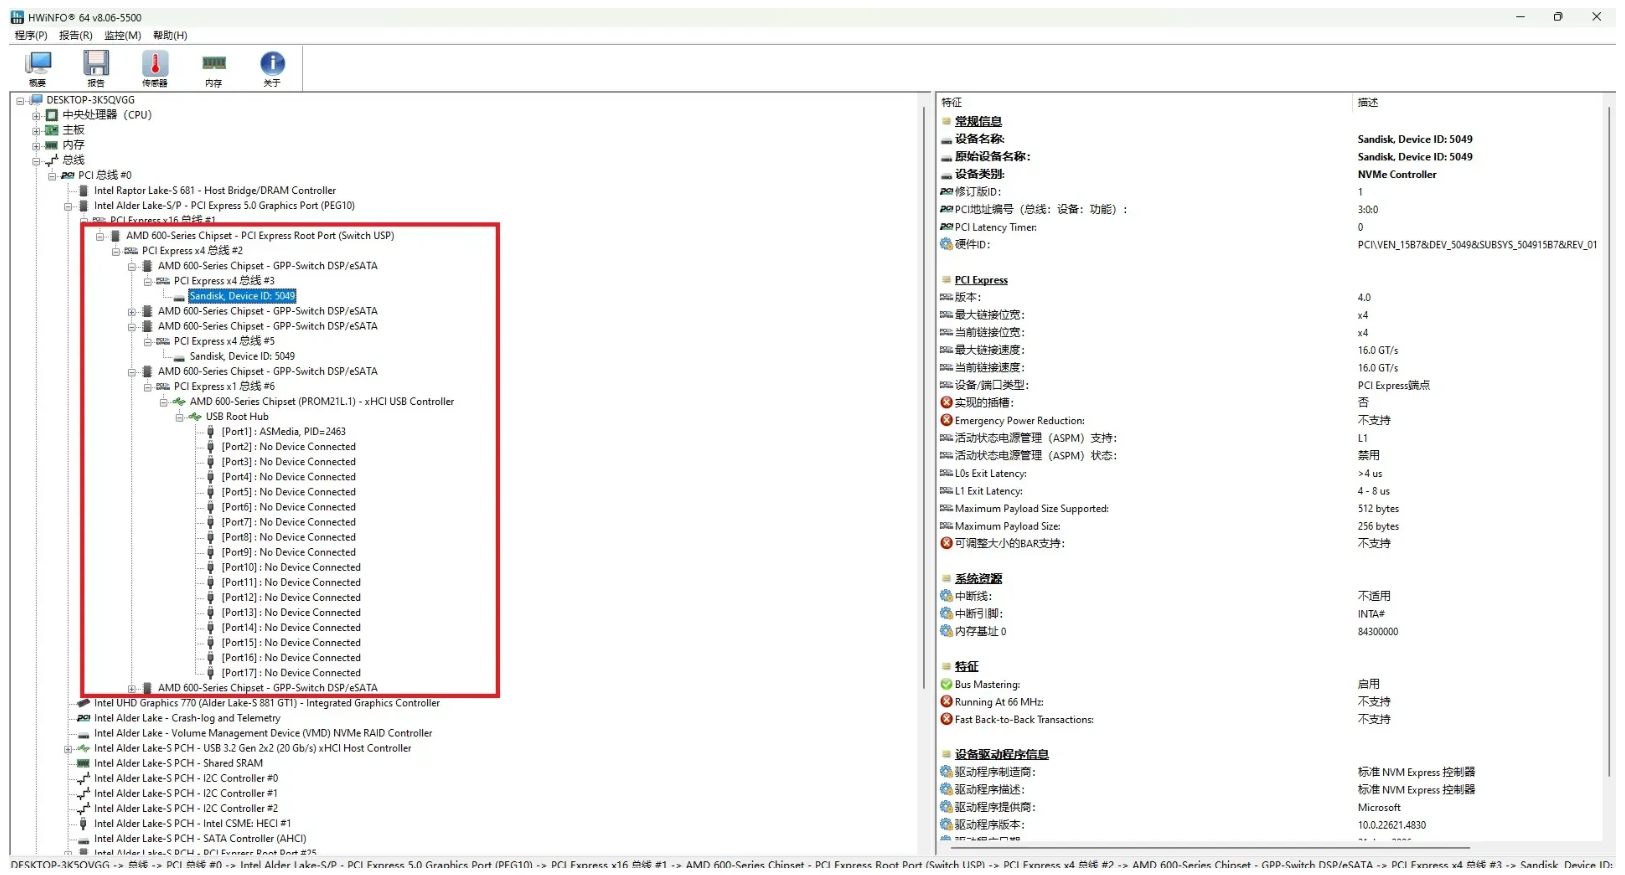The image size is (1625, 875).
Task: Click the green check icon beside Bus Mastering
Action: [946, 685]
